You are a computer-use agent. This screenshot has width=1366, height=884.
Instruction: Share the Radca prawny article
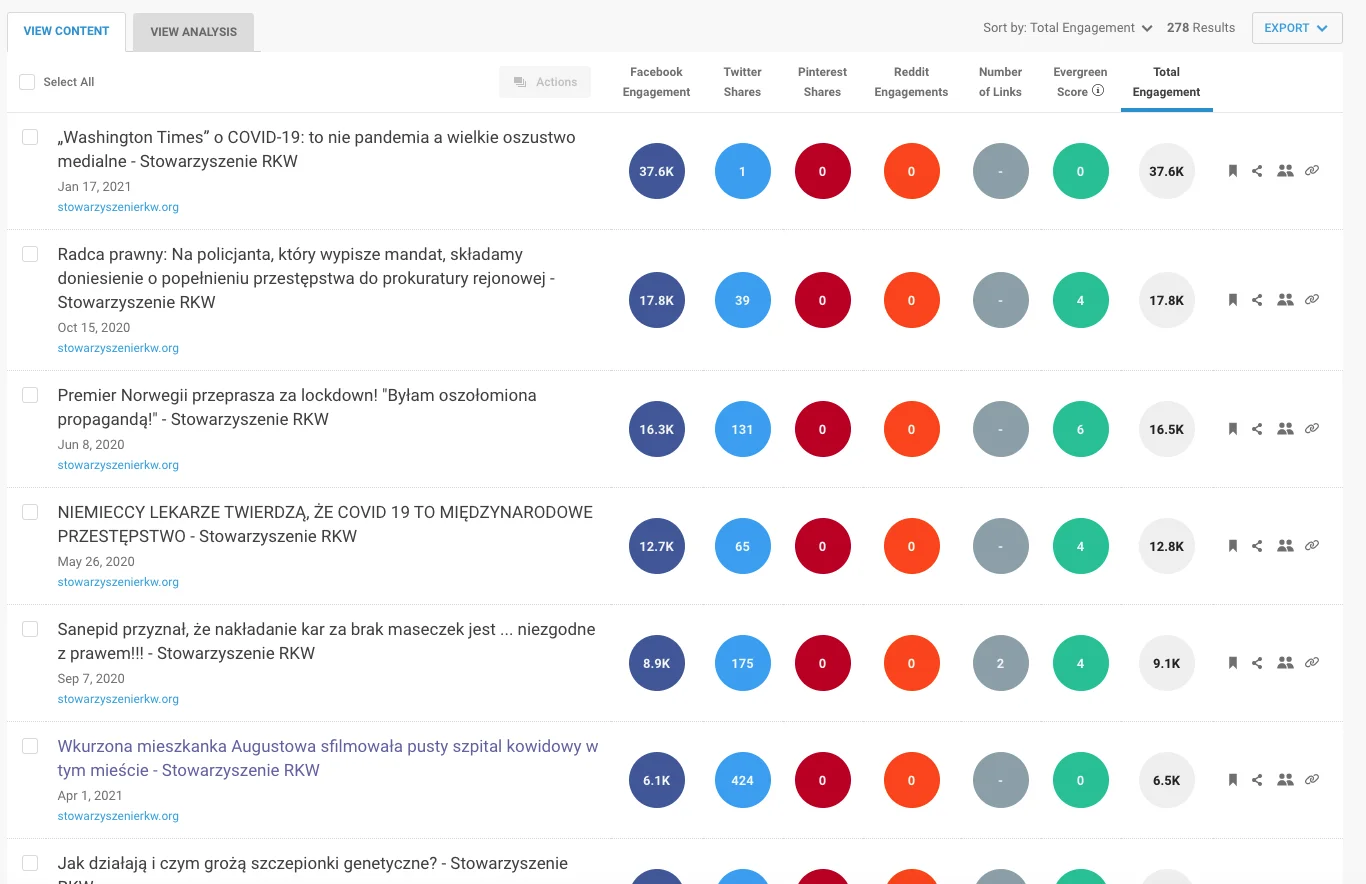point(1258,300)
